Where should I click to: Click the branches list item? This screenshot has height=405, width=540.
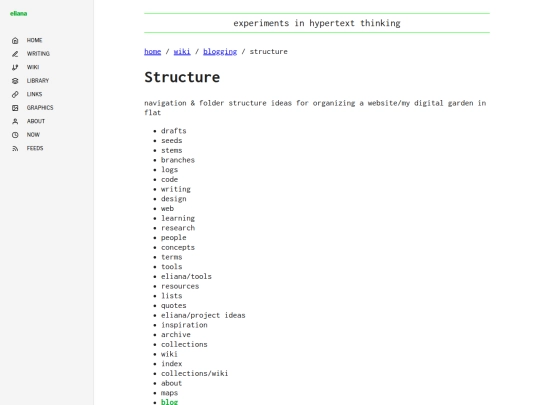(x=178, y=160)
